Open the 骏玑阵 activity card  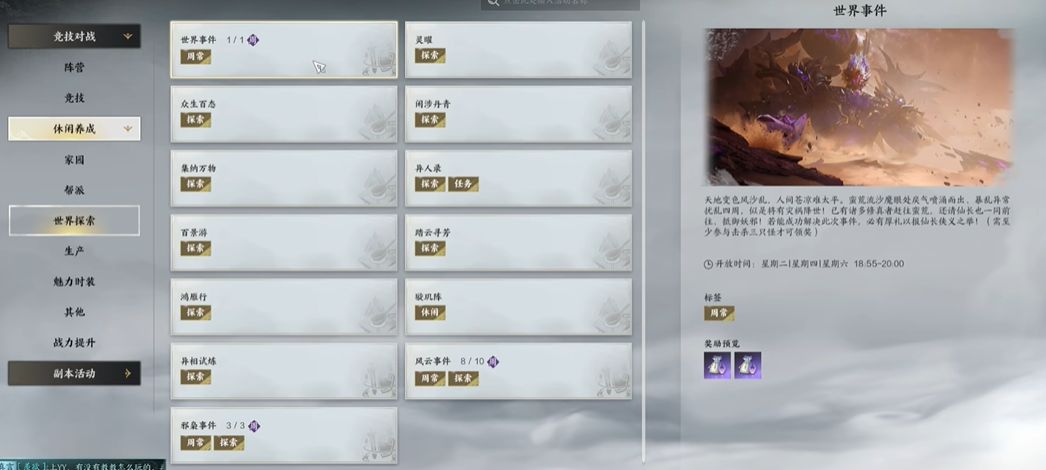(x=518, y=307)
